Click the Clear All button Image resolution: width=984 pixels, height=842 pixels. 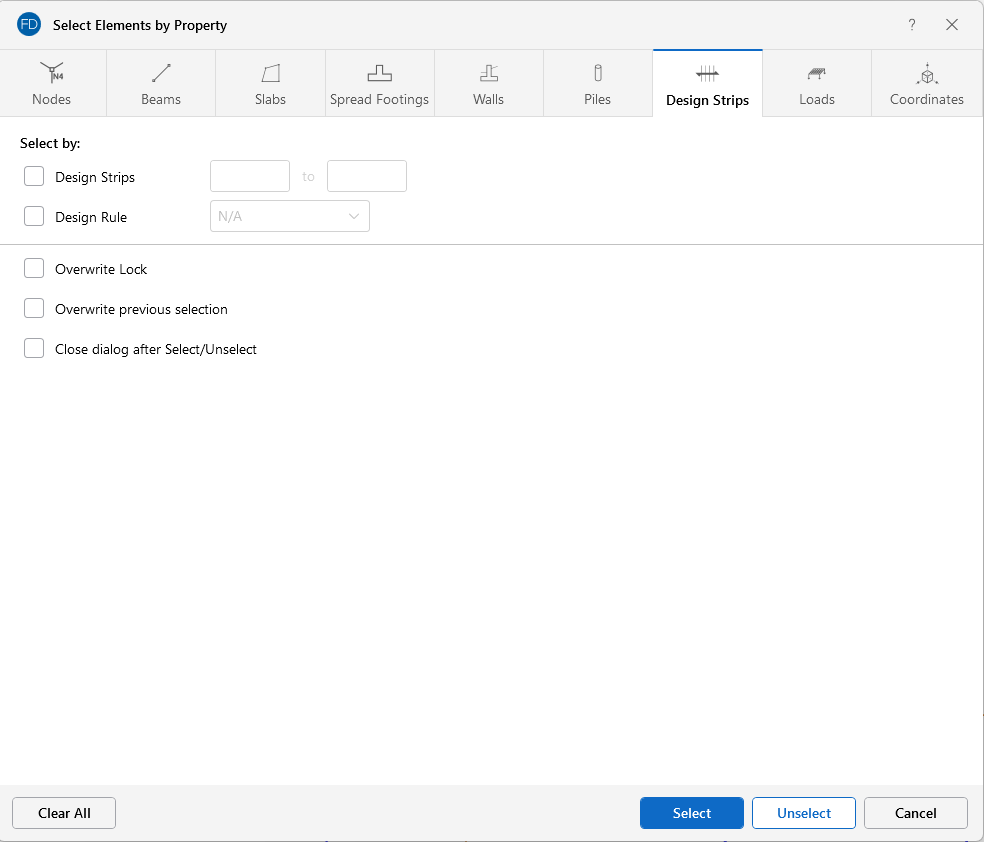64,813
